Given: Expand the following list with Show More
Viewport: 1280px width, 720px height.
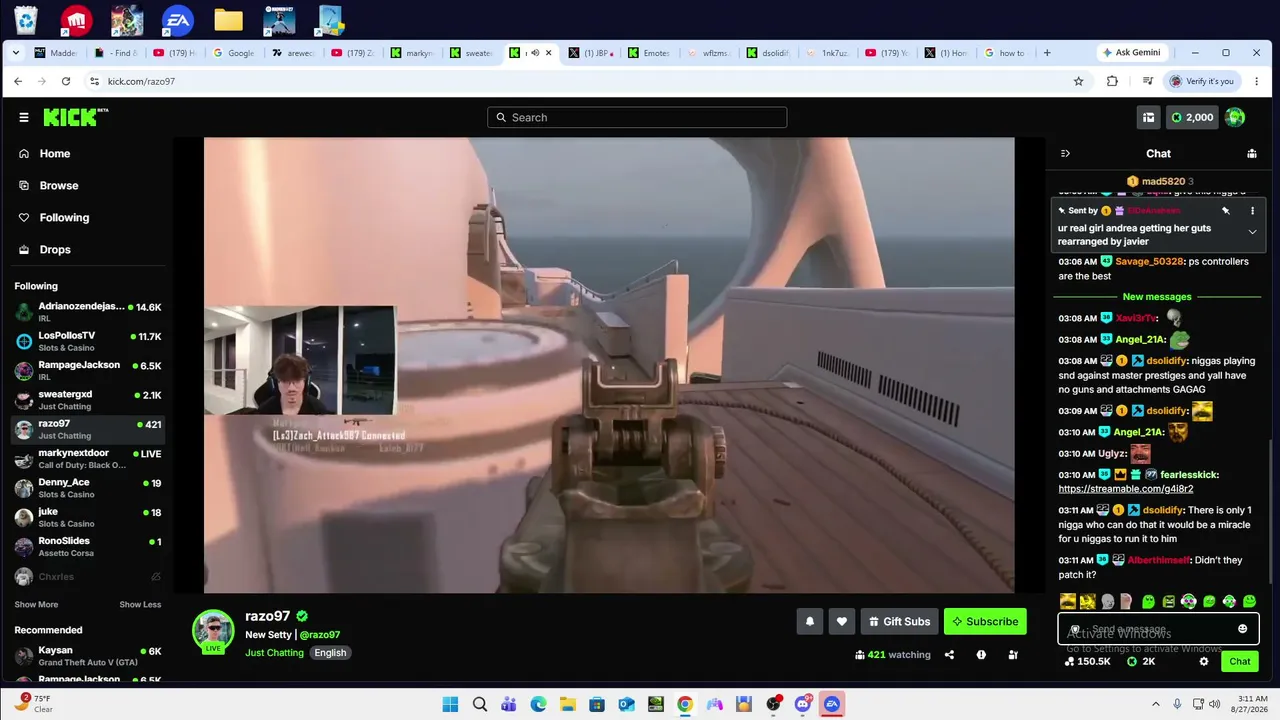Looking at the screenshot, I should click(36, 605).
